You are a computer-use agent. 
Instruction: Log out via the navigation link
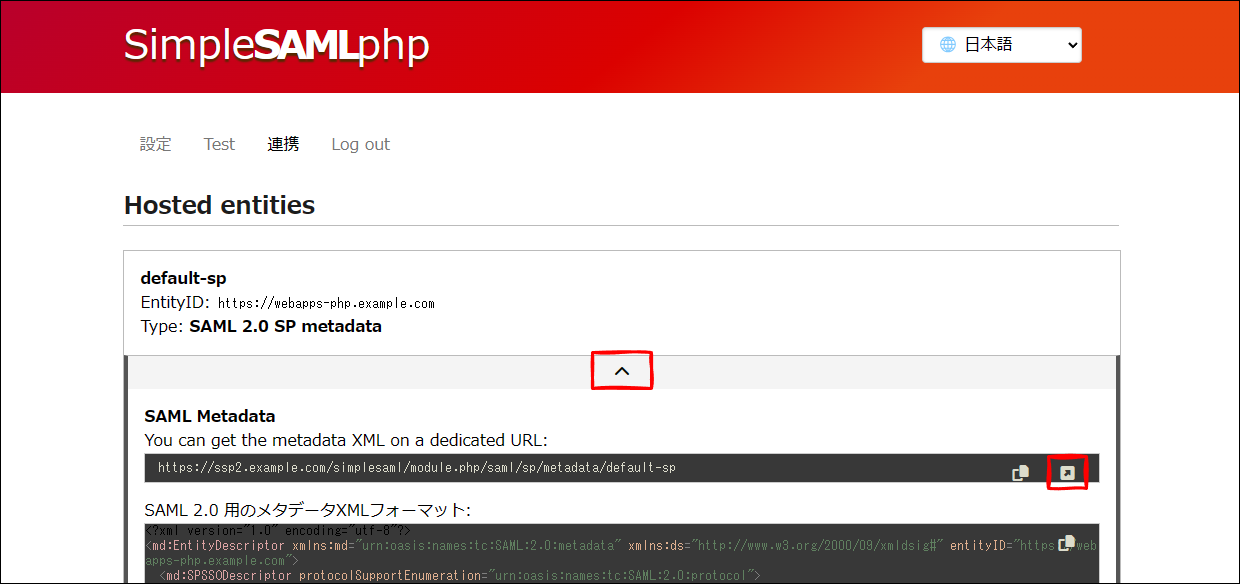360,144
